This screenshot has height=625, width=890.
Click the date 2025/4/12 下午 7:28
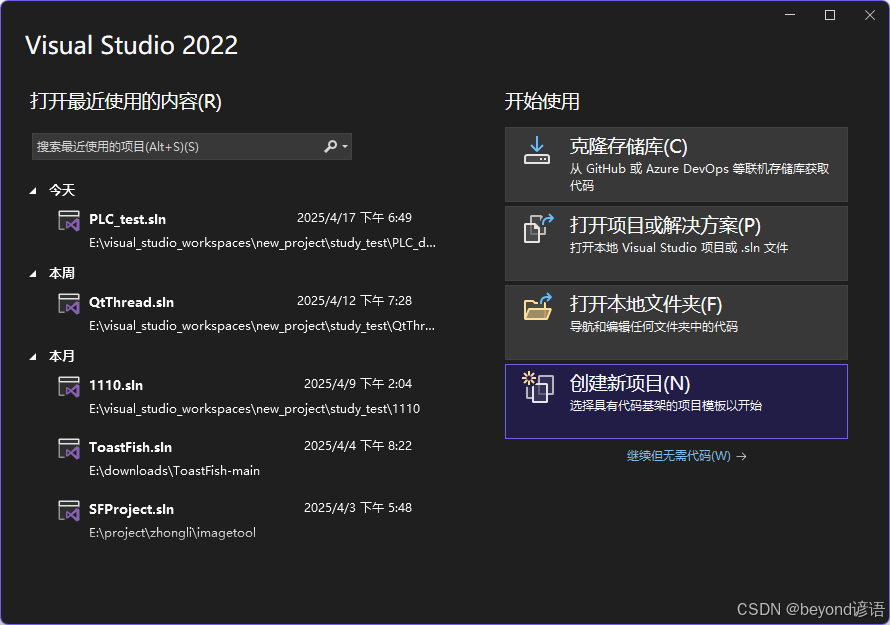pos(354,301)
